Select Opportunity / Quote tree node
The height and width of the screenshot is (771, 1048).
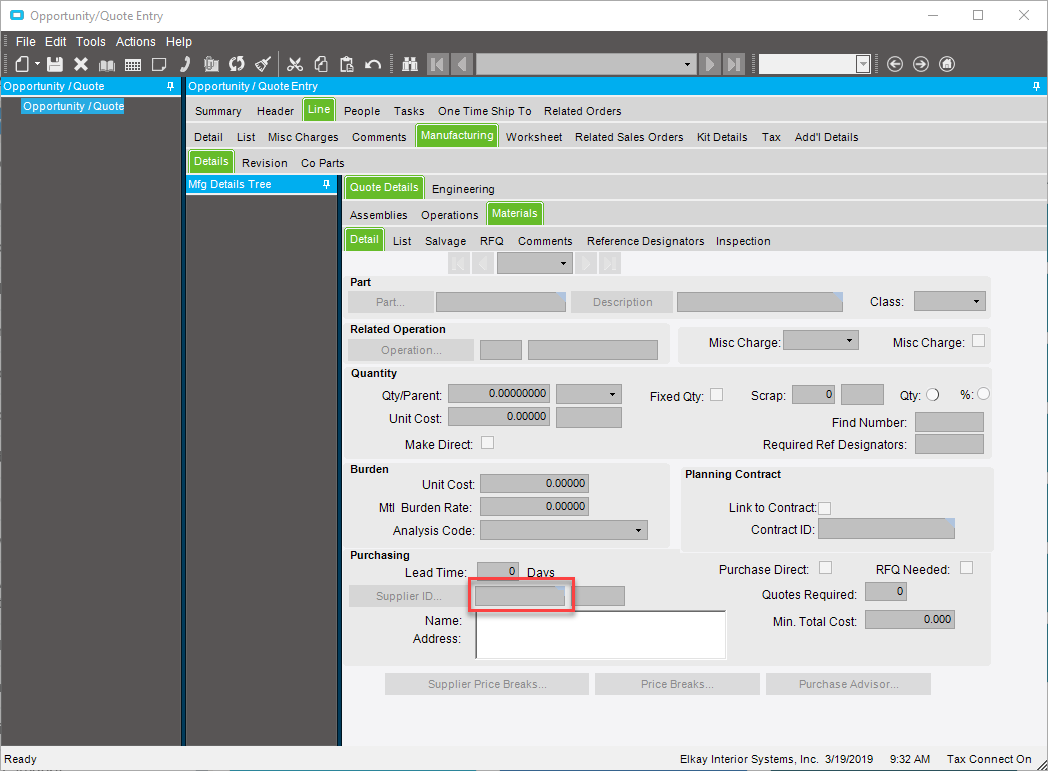click(74, 106)
